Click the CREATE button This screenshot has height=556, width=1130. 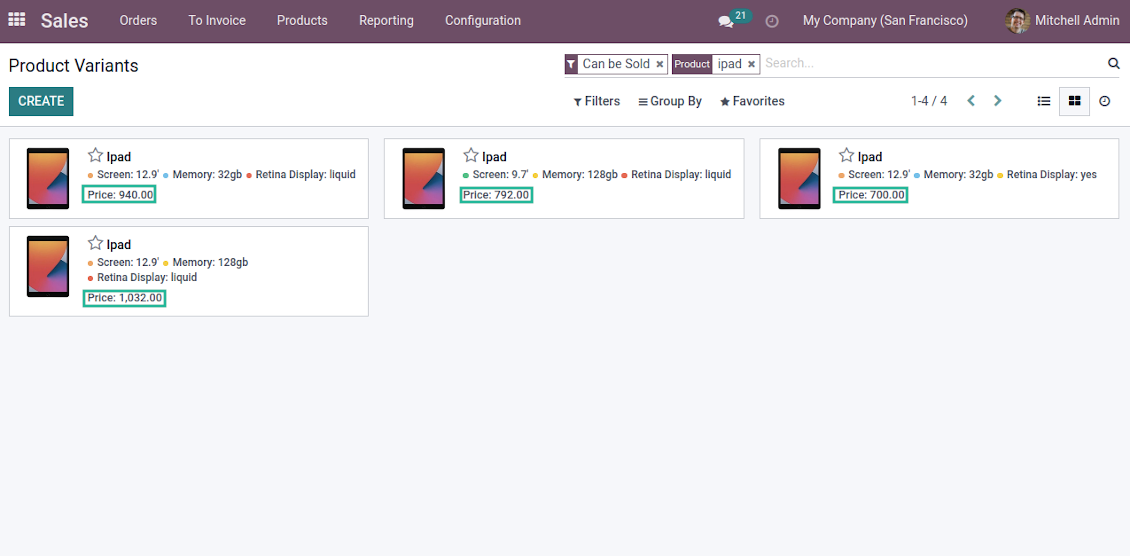41,102
